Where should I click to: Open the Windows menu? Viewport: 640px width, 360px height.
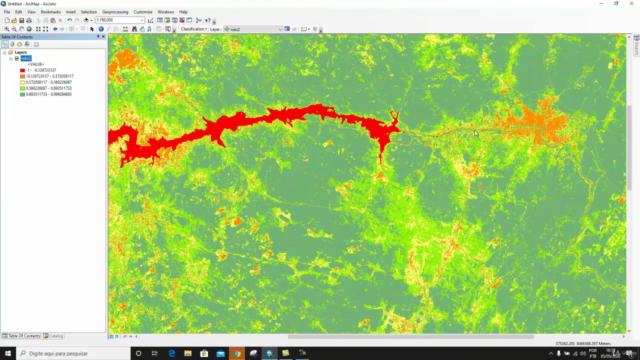166,12
